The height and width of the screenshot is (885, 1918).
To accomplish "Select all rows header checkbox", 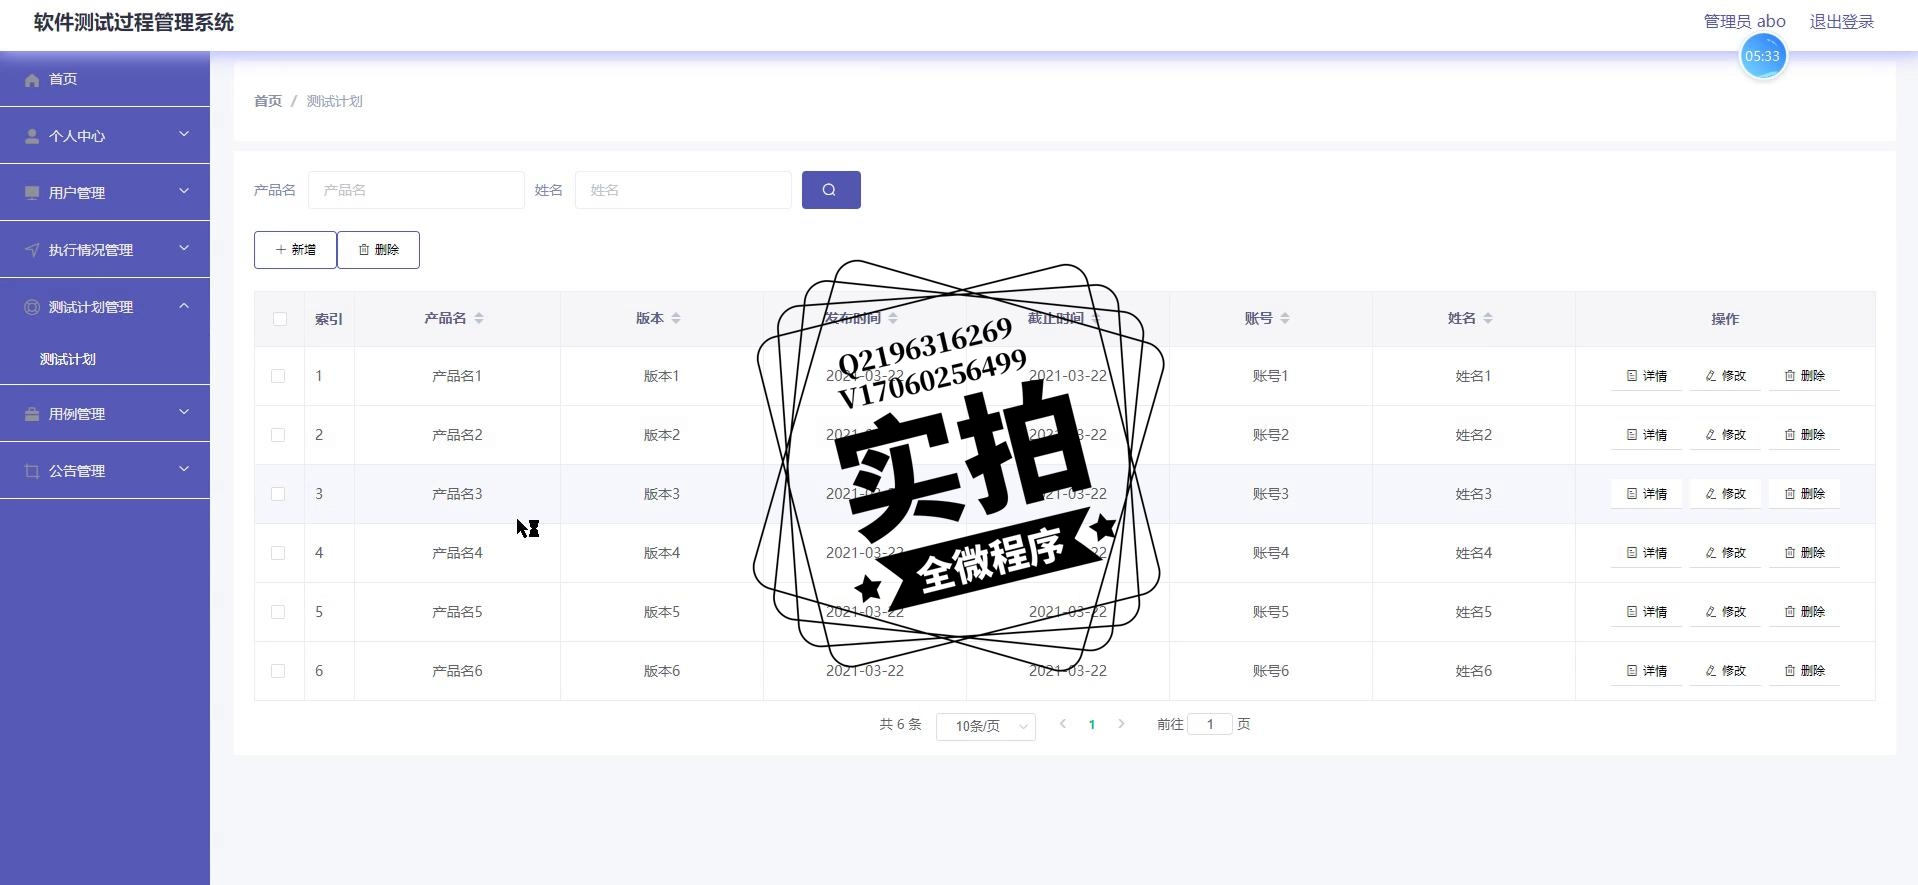I will [x=279, y=319].
